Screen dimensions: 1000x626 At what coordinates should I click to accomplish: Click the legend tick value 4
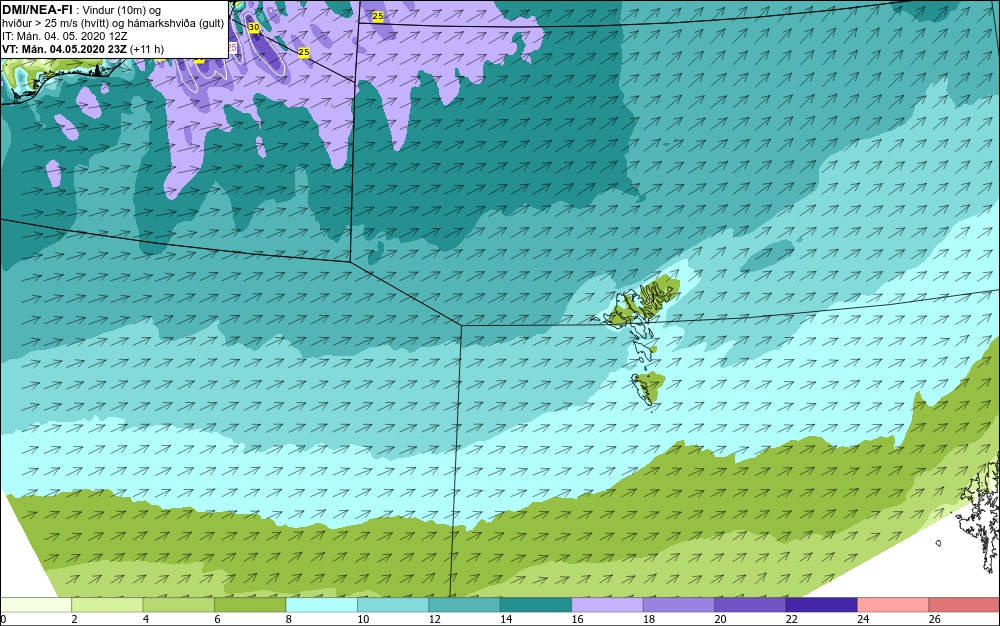pyautogui.click(x=146, y=619)
